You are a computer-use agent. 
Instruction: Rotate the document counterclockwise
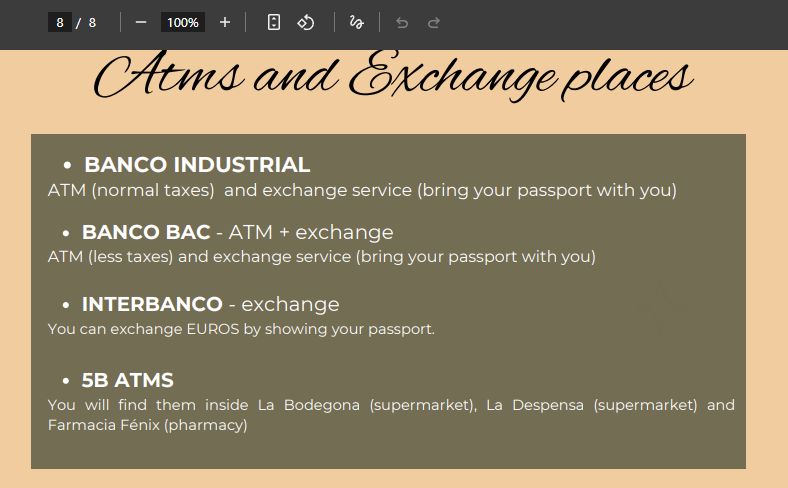[306, 22]
